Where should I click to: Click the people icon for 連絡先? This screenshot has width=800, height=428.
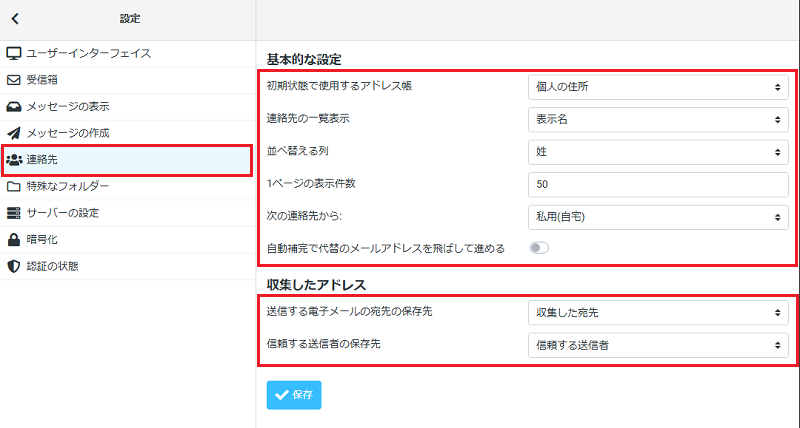click(14, 160)
